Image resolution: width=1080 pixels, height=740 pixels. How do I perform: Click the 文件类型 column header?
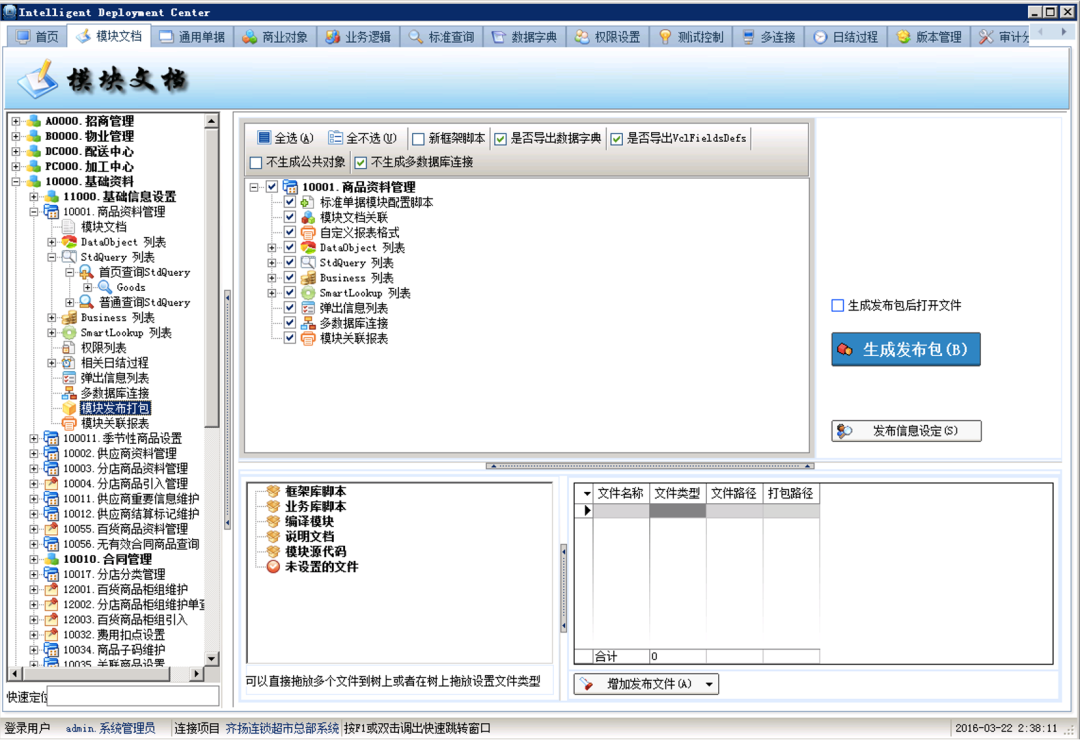pos(677,493)
